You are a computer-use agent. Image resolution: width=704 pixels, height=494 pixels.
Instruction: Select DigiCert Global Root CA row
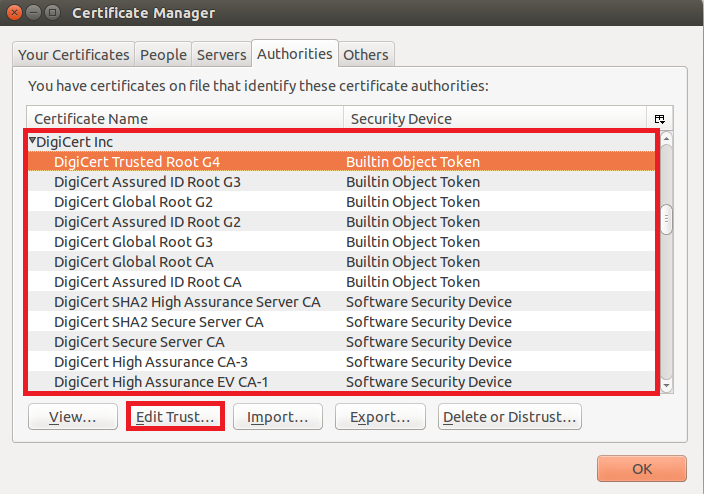(x=341, y=262)
